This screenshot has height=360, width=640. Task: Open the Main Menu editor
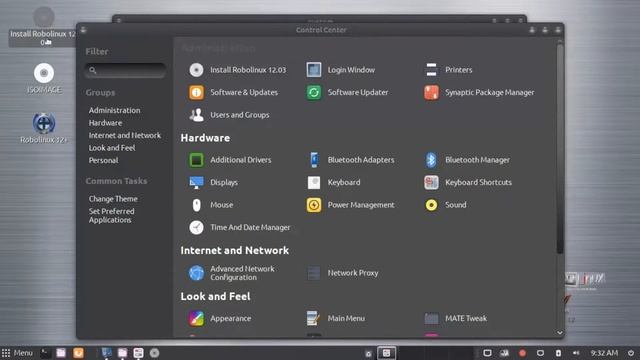click(x=336, y=318)
